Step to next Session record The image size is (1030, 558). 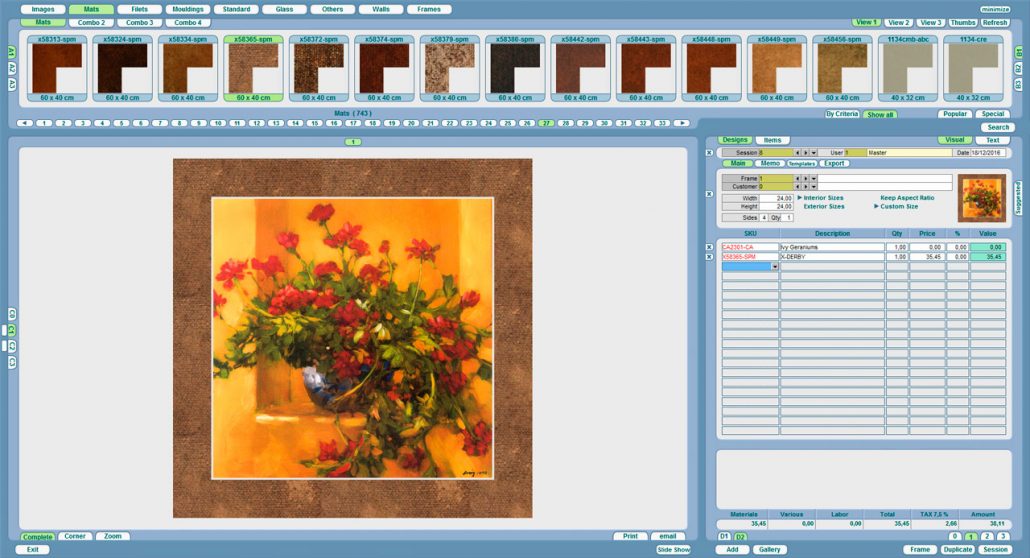806,152
